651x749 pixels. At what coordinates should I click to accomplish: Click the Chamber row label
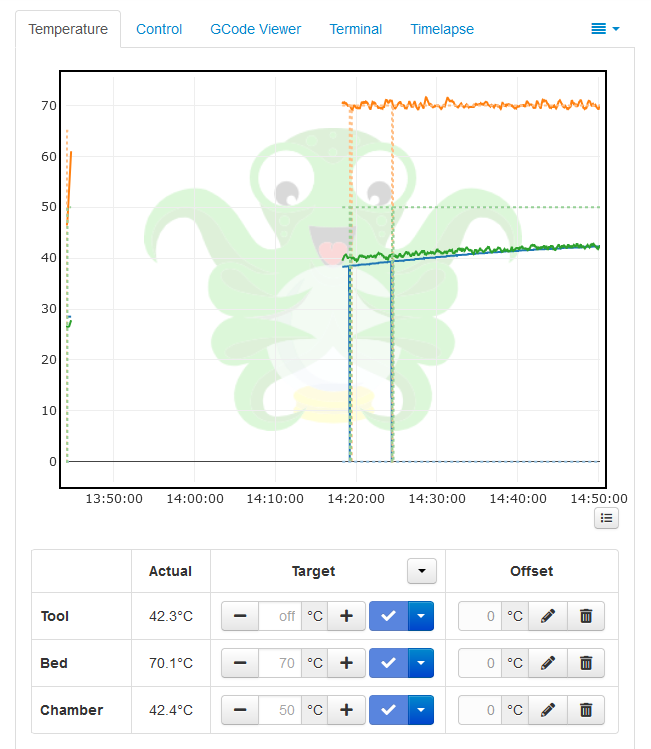click(x=72, y=710)
